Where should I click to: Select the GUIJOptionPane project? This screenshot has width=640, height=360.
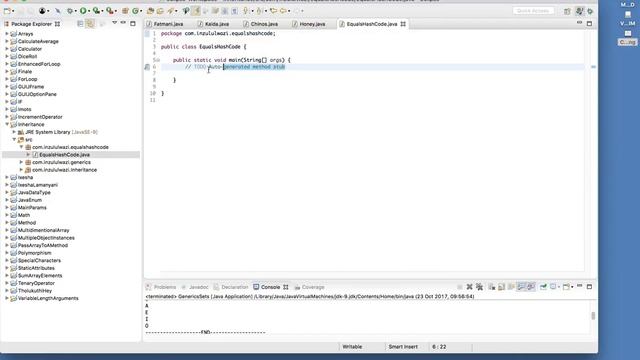pos(37,94)
